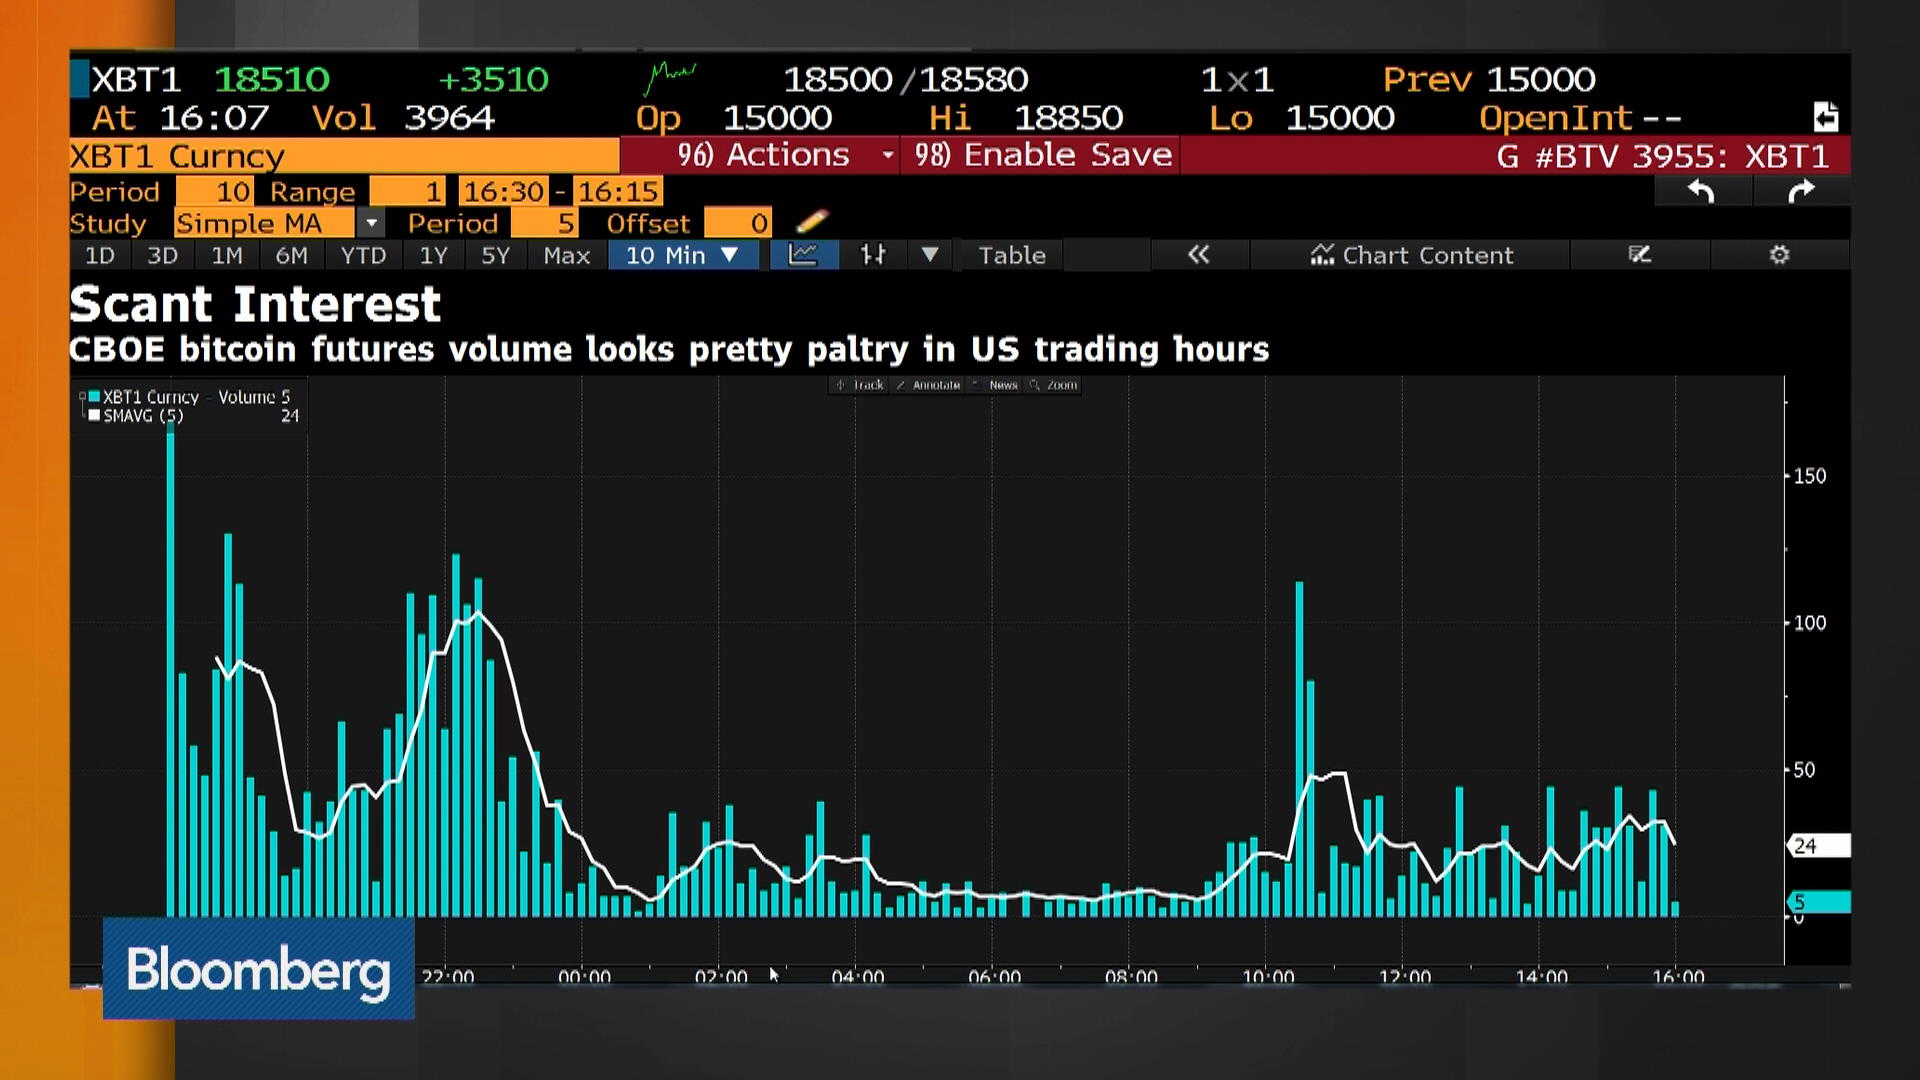
Task: Click the Simple MA study field
Action: click(265, 223)
